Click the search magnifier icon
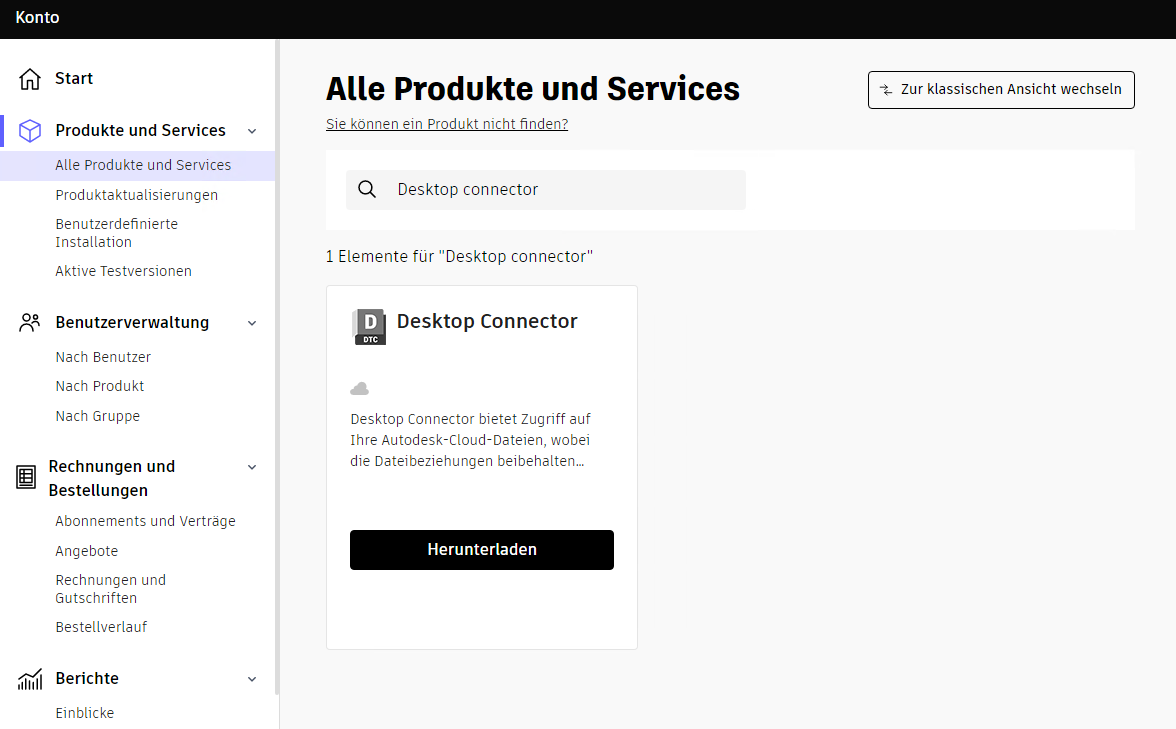1176x729 pixels. (x=367, y=190)
